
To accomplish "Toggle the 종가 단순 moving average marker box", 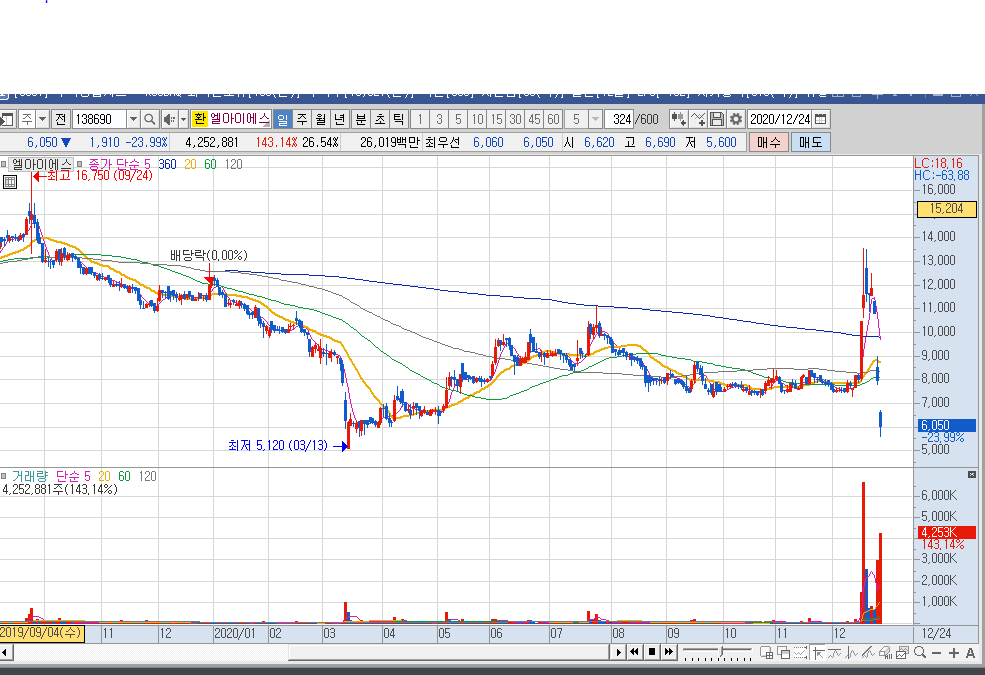I will tap(80, 165).
